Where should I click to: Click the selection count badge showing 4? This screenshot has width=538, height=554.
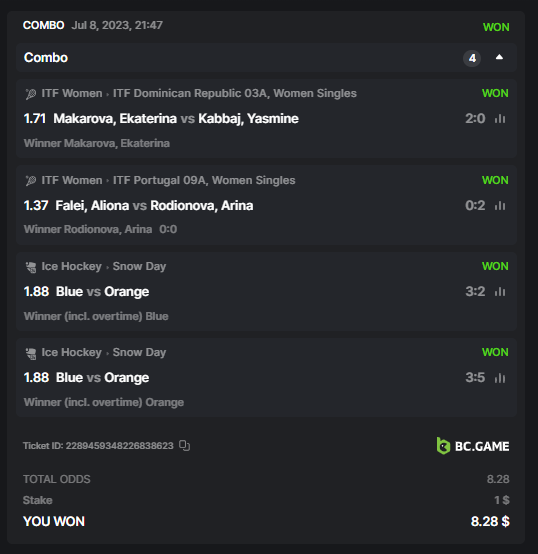(472, 58)
